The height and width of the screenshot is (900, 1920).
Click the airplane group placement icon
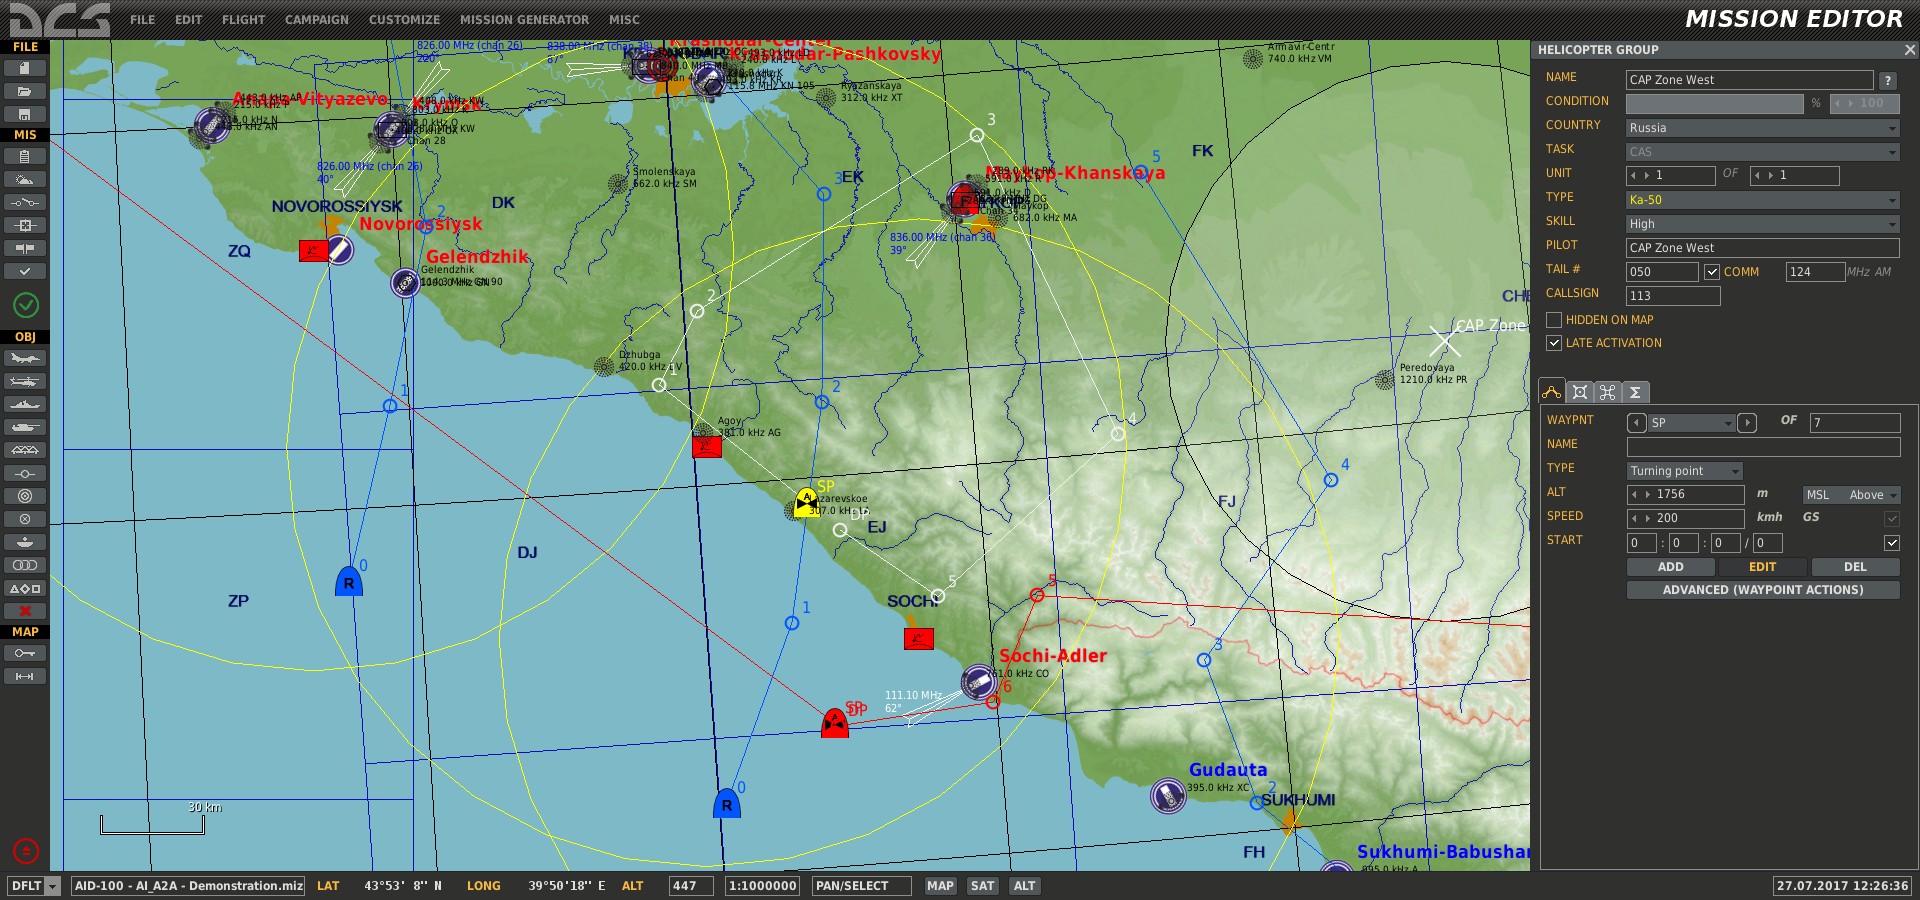(25, 358)
